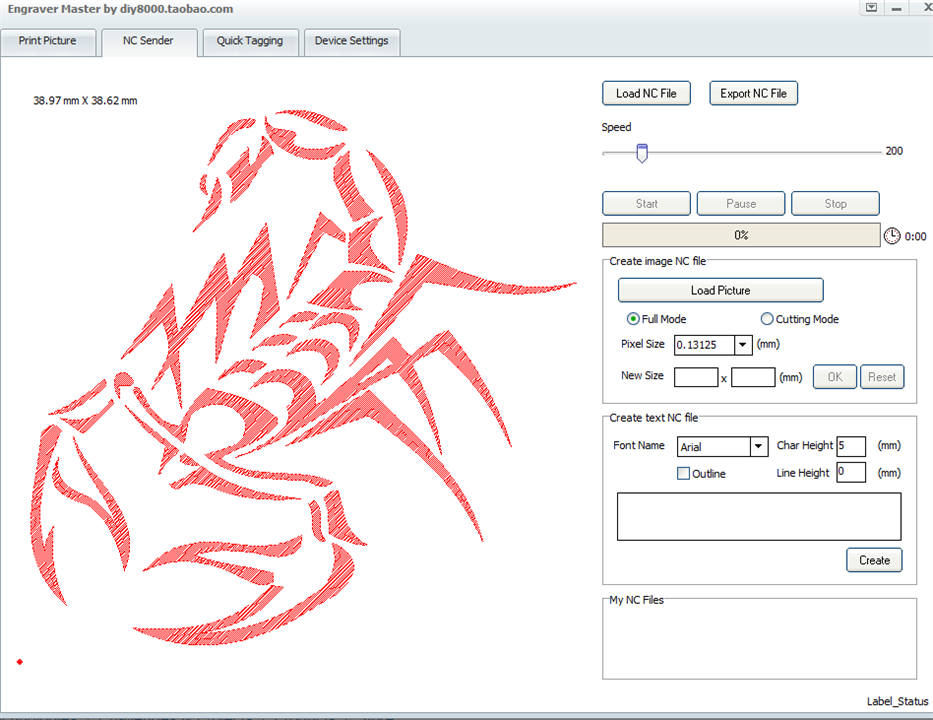This screenshot has height=720, width=933.
Task: Click the Speed slider handle
Action: (642, 153)
